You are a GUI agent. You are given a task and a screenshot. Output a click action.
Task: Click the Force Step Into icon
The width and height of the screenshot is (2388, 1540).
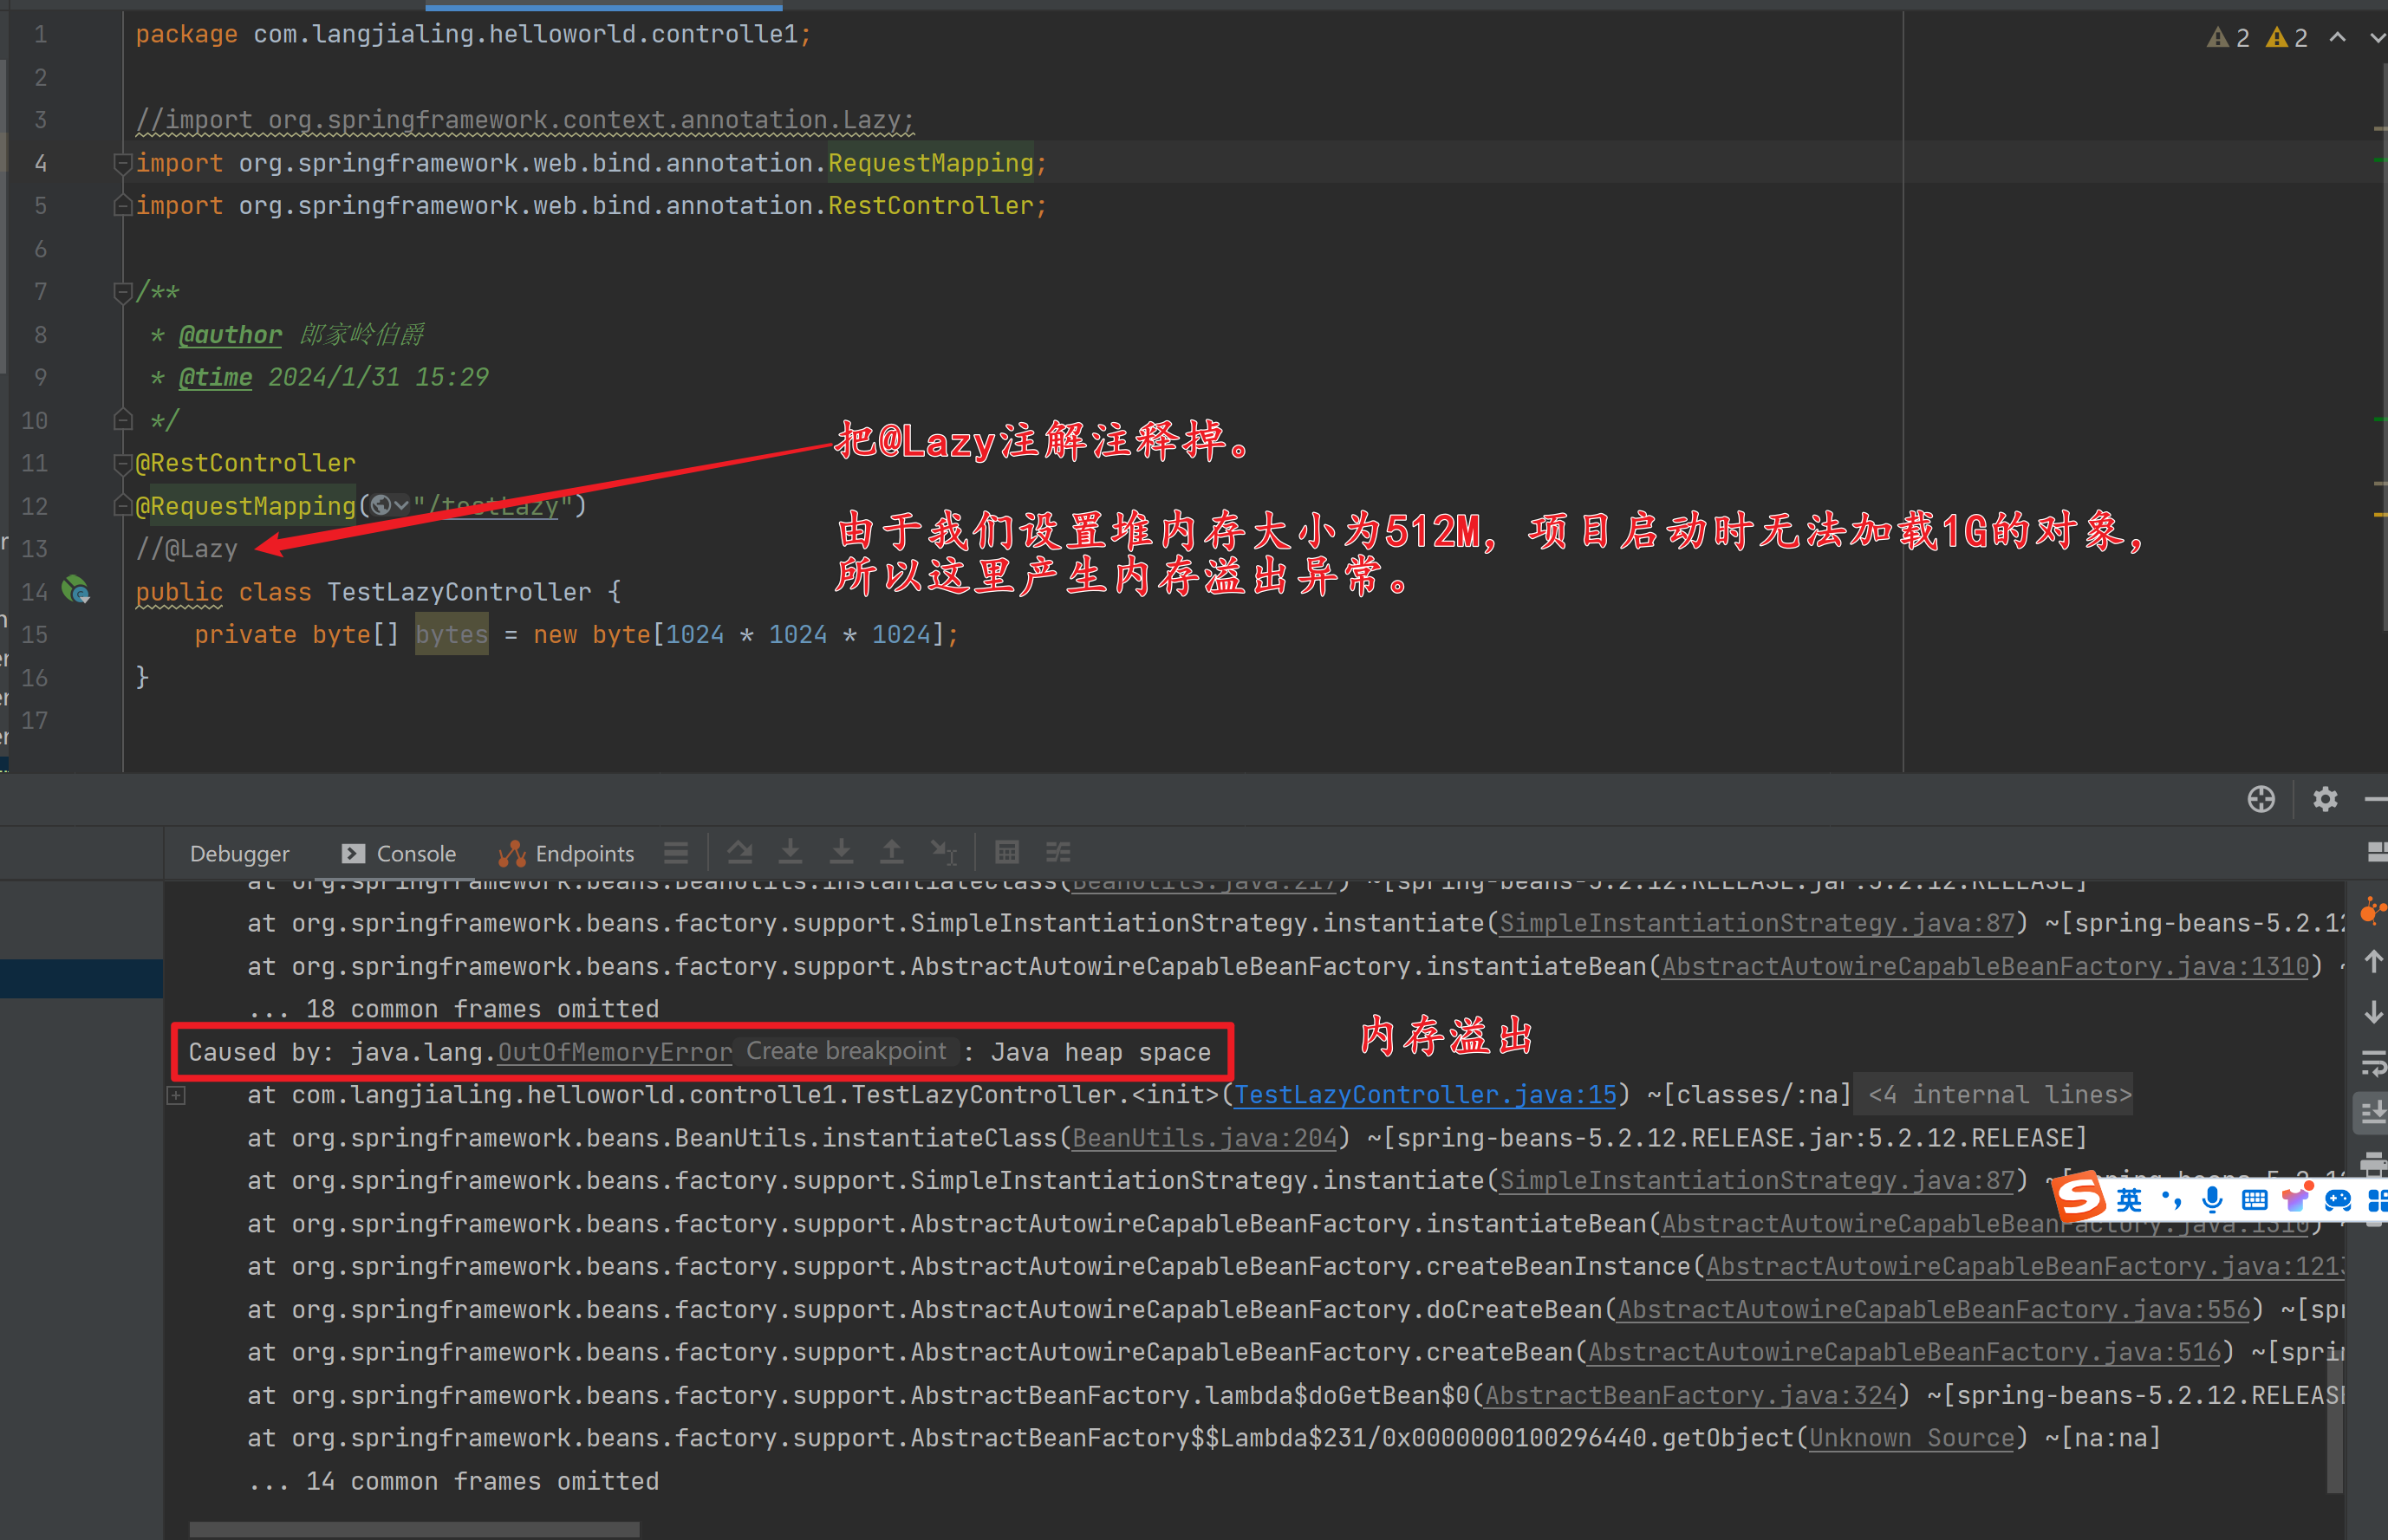(x=842, y=852)
